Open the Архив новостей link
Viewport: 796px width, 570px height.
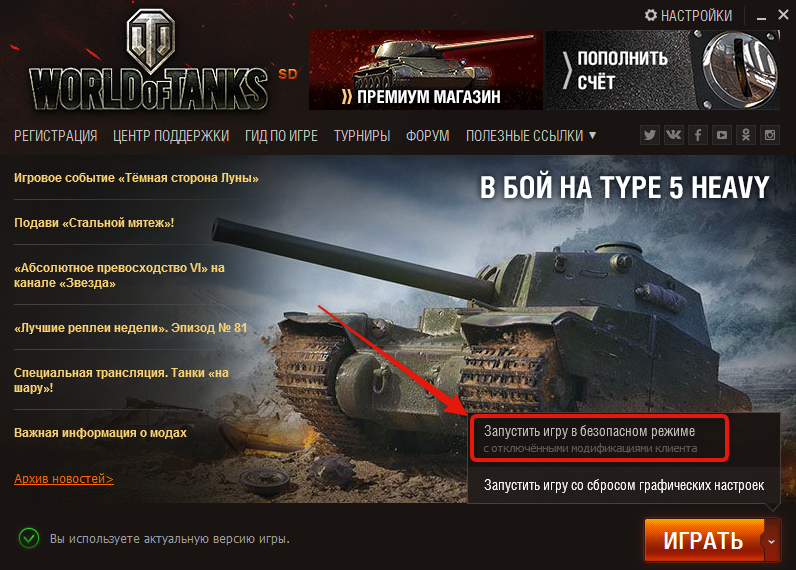(64, 479)
